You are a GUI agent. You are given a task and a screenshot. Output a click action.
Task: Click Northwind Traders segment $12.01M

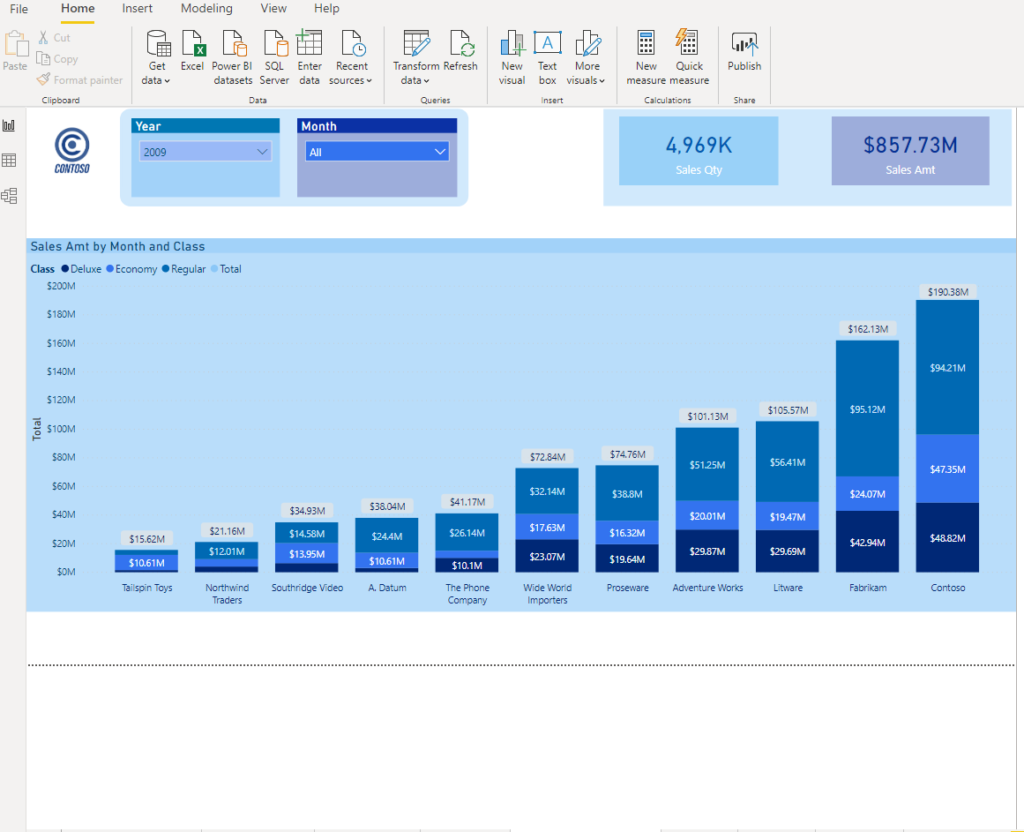(227, 551)
